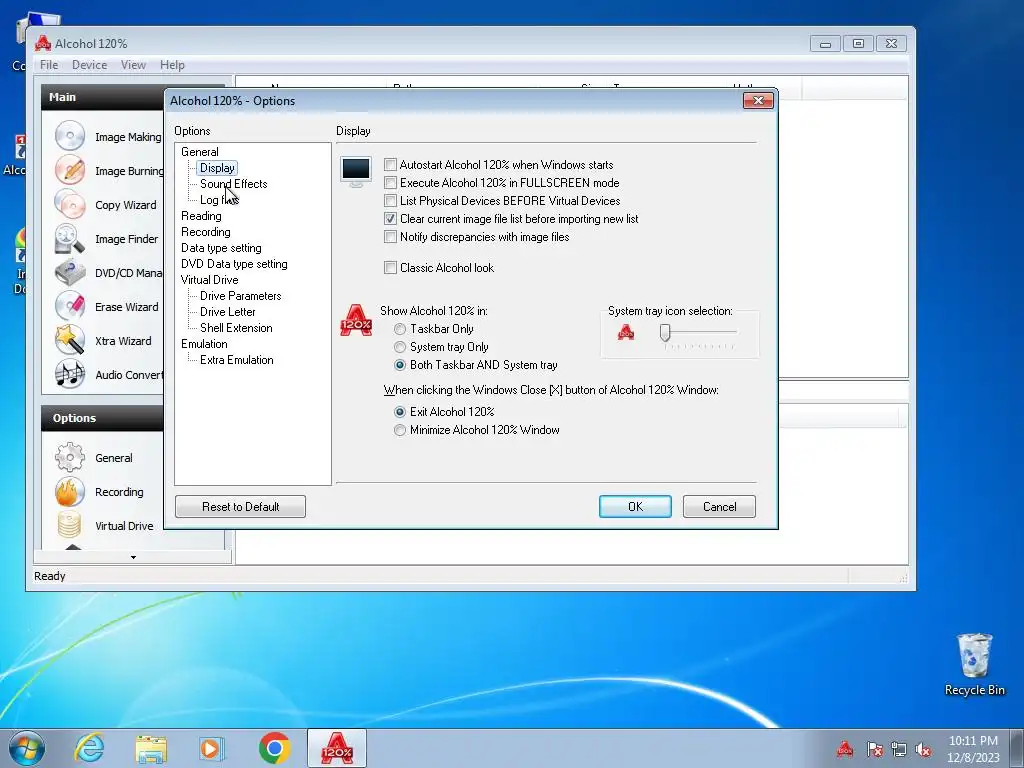Image resolution: width=1024 pixels, height=768 pixels.
Task: Click the system tray icon preview image
Action: pyautogui.click(x=626, y=332)
